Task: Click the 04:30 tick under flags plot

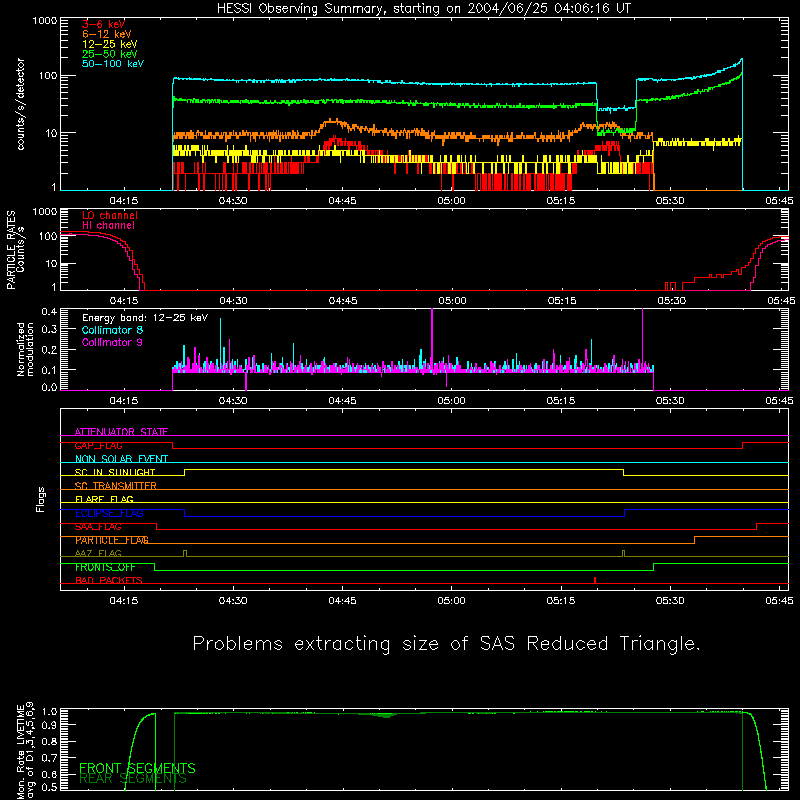Action: coord(233,601)
